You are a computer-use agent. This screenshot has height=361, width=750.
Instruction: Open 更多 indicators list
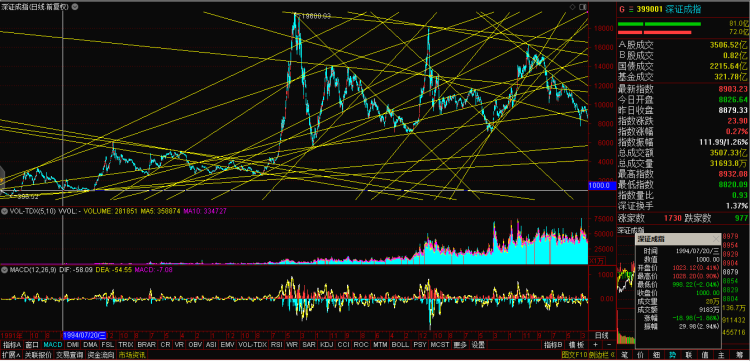click(x=460, y=345)
